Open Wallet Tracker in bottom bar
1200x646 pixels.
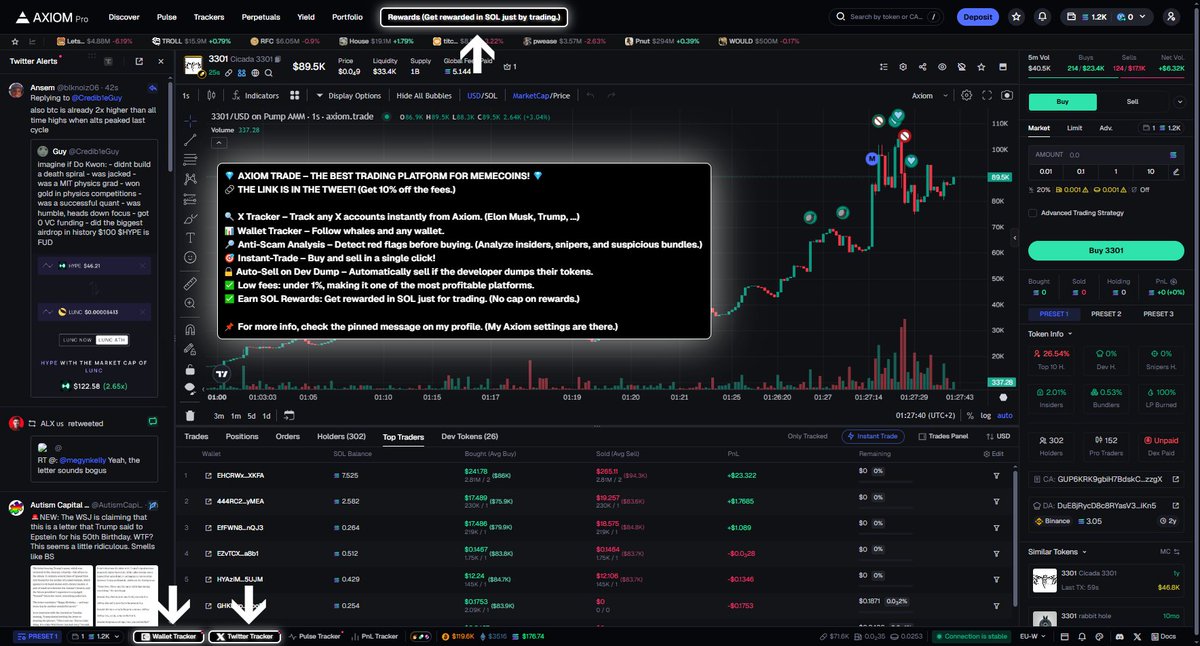pos(169,636)
